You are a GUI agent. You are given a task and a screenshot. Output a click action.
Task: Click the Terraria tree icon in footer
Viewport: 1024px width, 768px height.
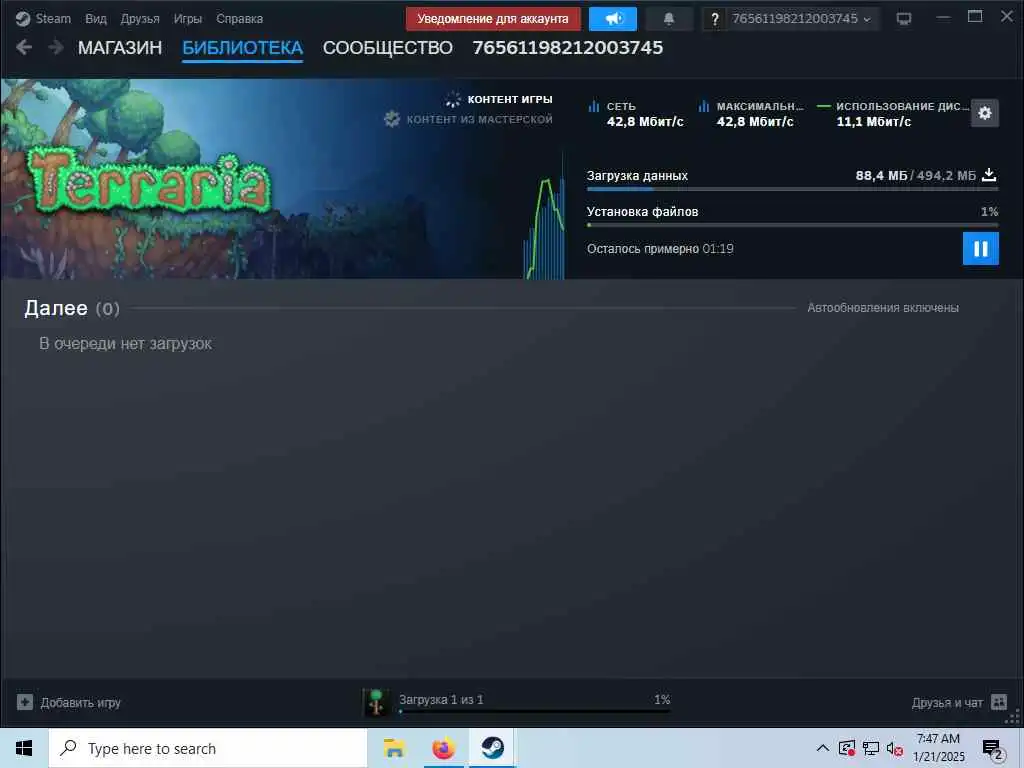coord(376,703)
